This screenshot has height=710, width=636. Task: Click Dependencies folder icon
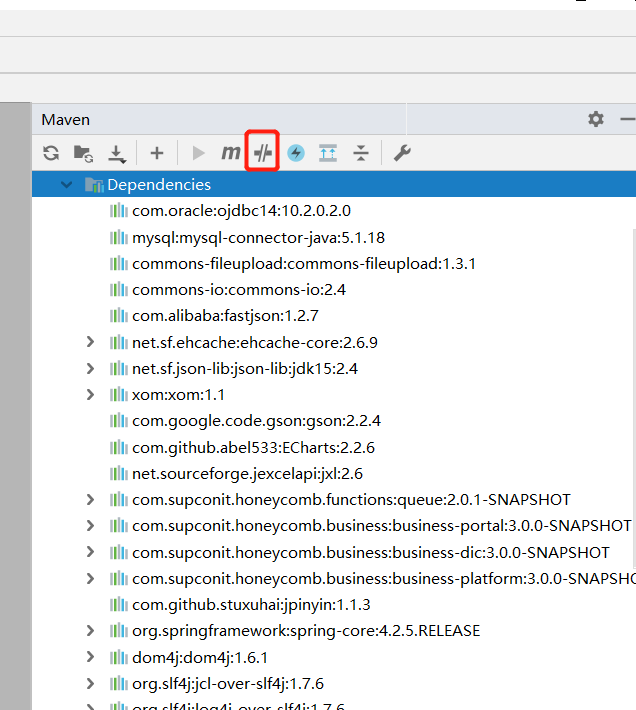[x=94, y=185]
